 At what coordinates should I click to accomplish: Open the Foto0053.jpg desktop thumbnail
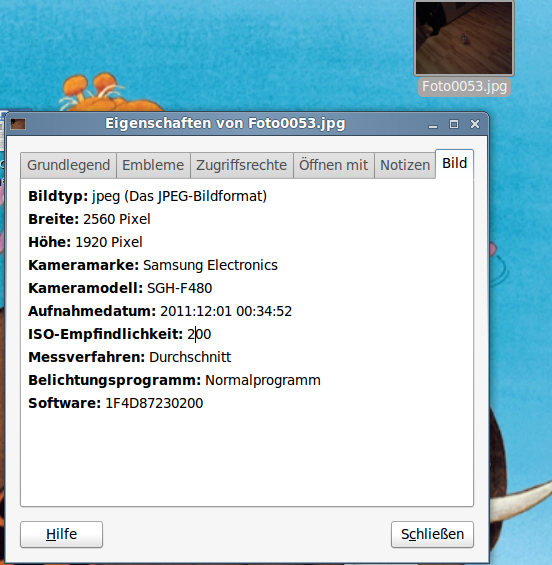[464, 38]
